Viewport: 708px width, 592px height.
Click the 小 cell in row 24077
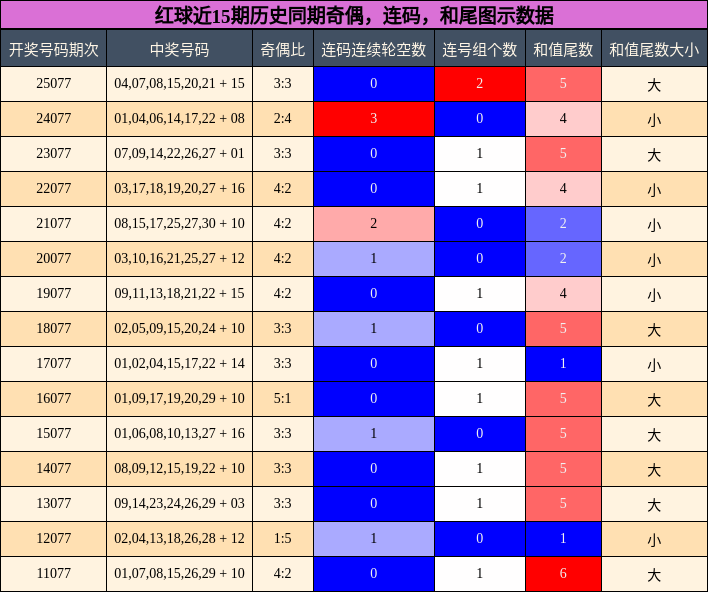coord(654,119)
